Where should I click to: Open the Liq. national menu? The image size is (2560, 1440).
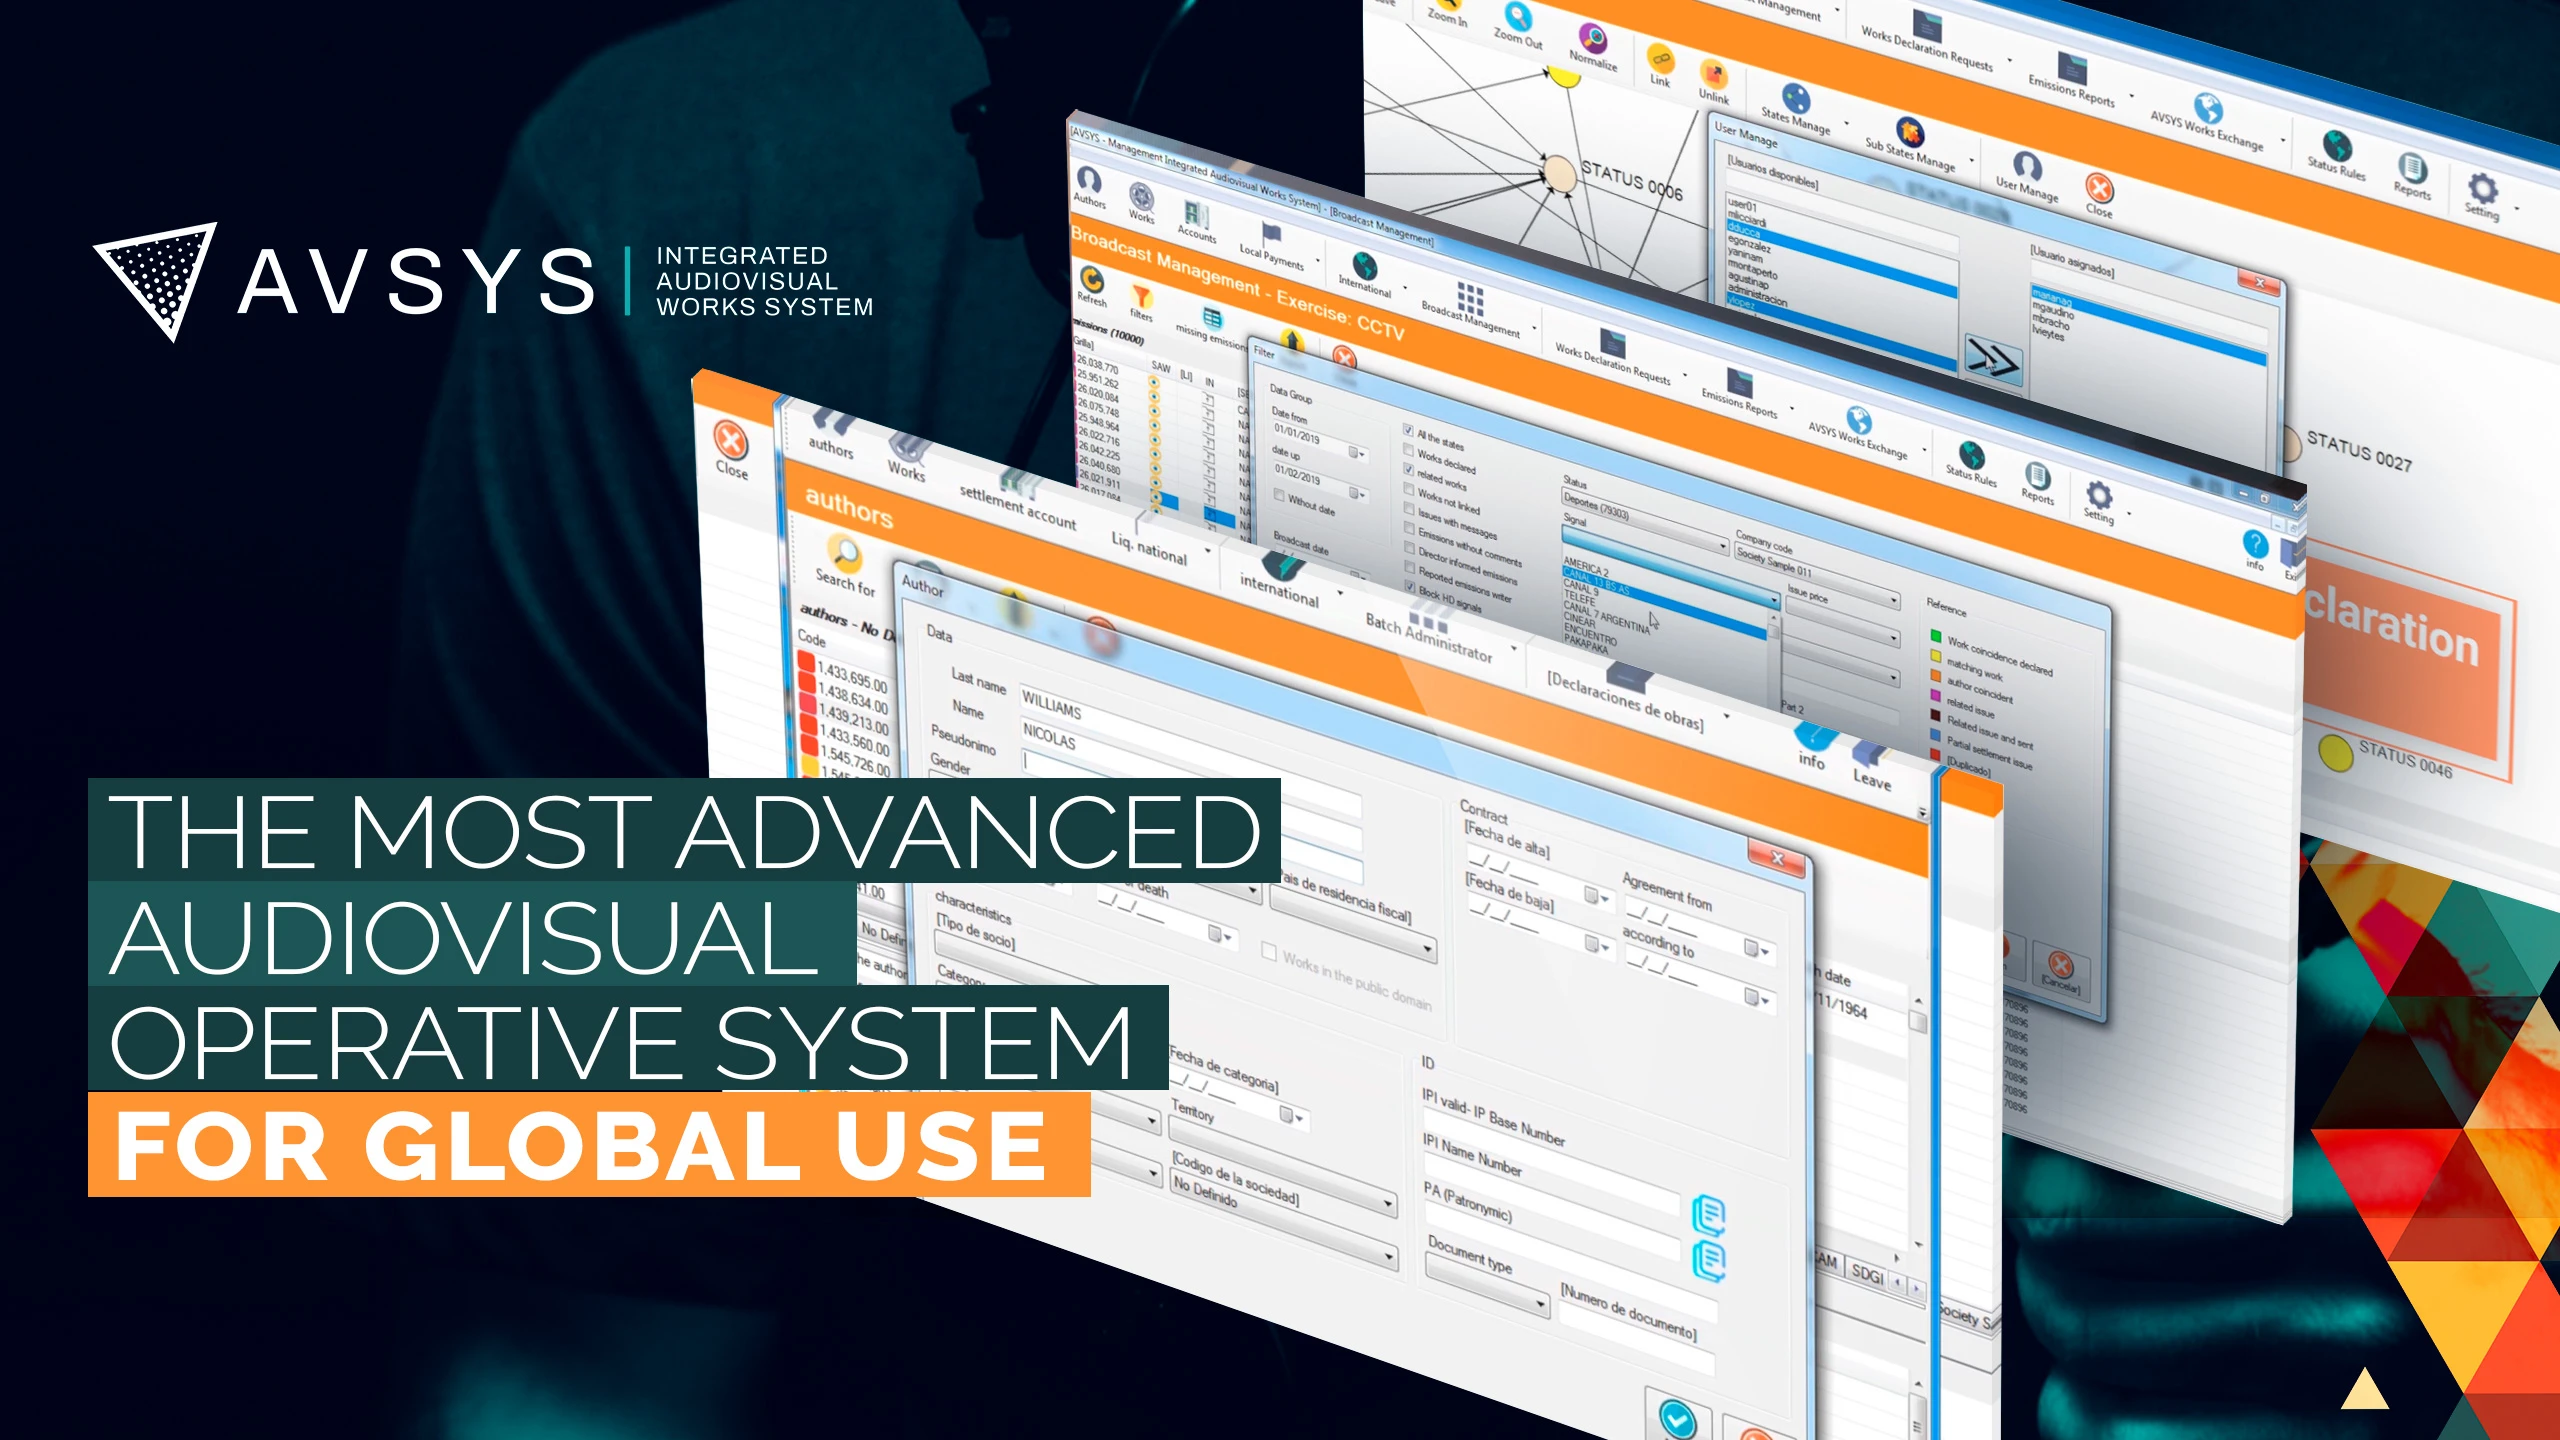point(1149,548)
